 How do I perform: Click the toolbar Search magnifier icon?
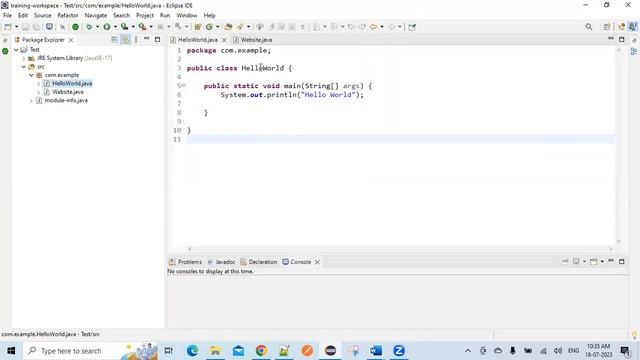tap(589, 27)
